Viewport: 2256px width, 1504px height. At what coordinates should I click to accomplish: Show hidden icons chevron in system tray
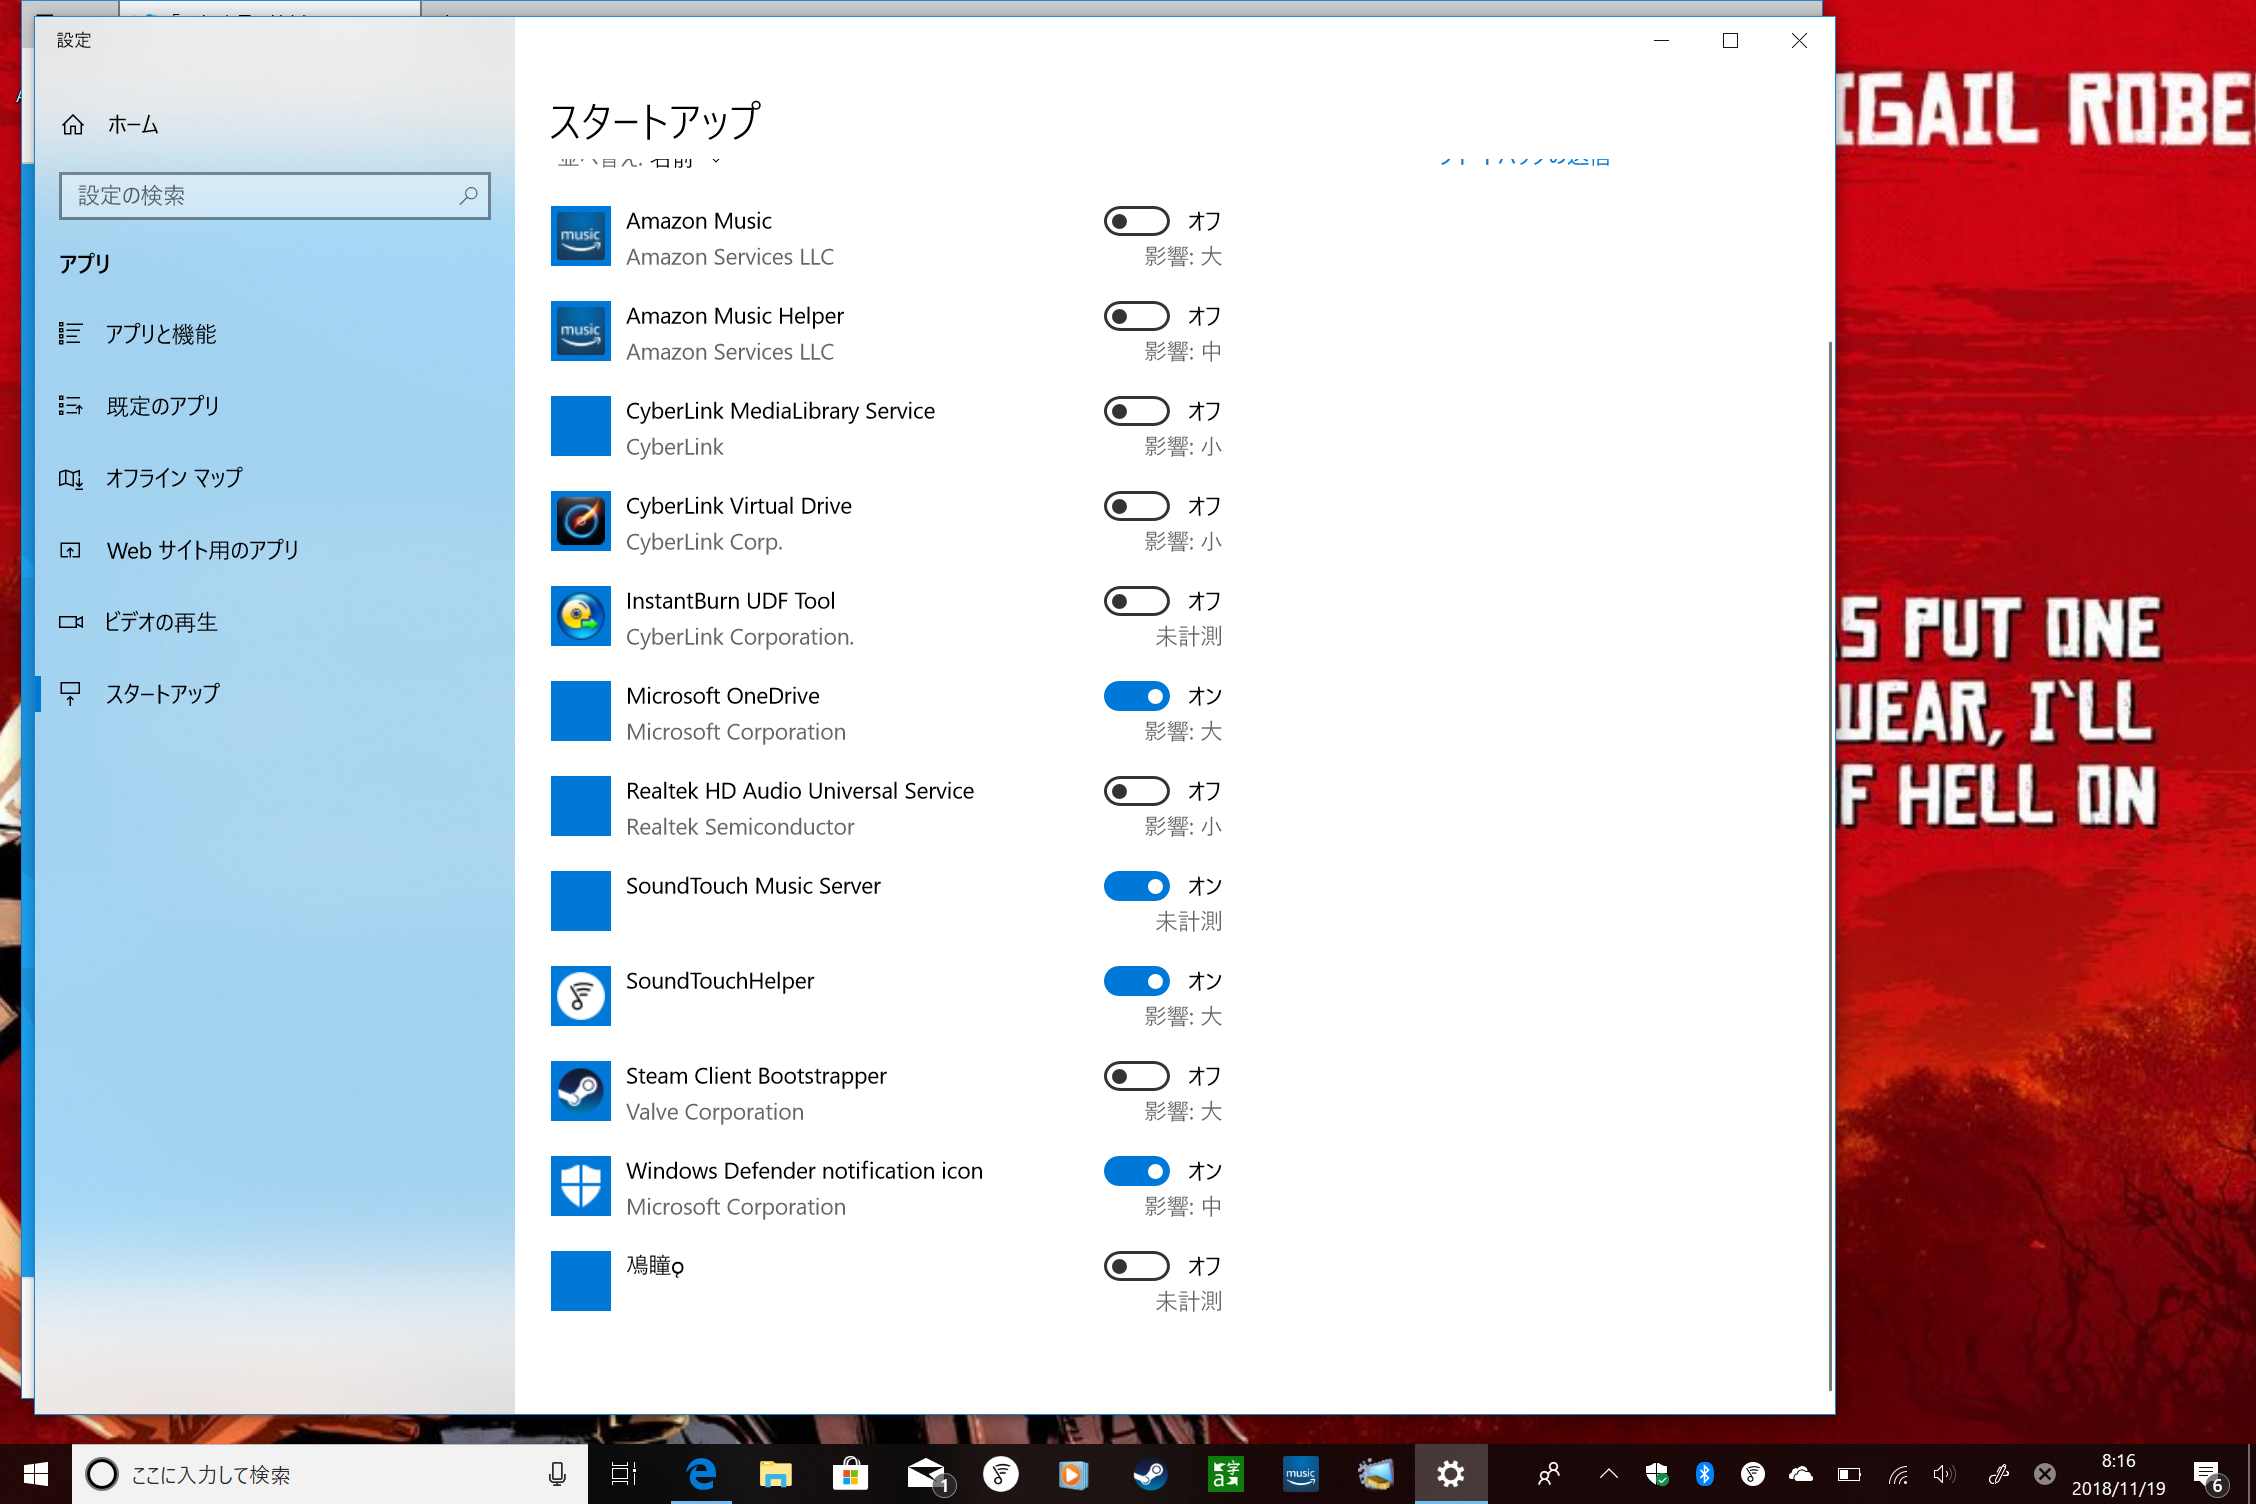tap(1608, 1474)
